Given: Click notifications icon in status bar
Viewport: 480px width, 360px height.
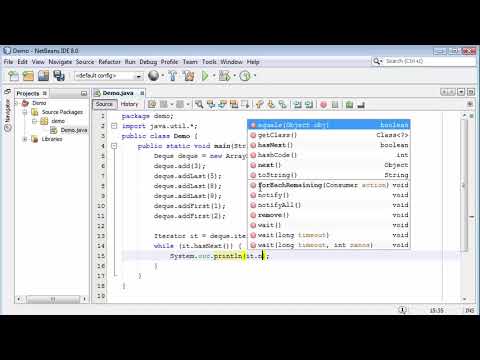Looking at the screenshot, I should pos(403,310).
